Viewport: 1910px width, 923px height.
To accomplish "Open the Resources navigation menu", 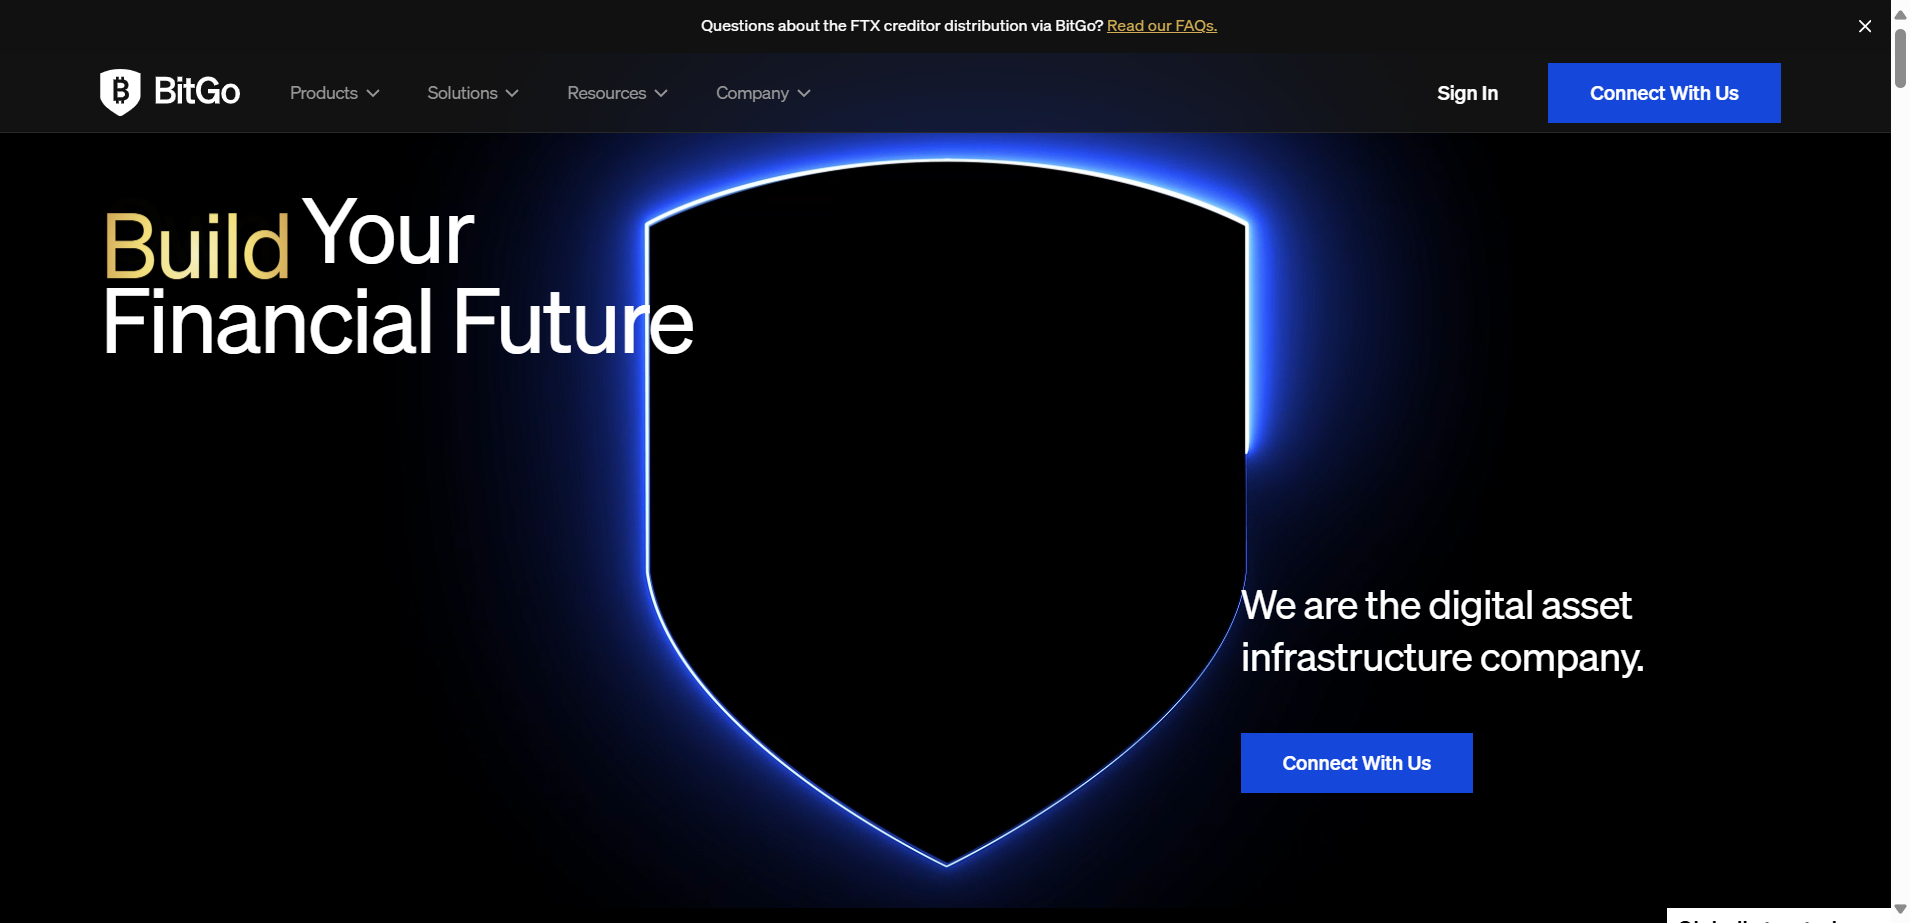I will [606, 93].
